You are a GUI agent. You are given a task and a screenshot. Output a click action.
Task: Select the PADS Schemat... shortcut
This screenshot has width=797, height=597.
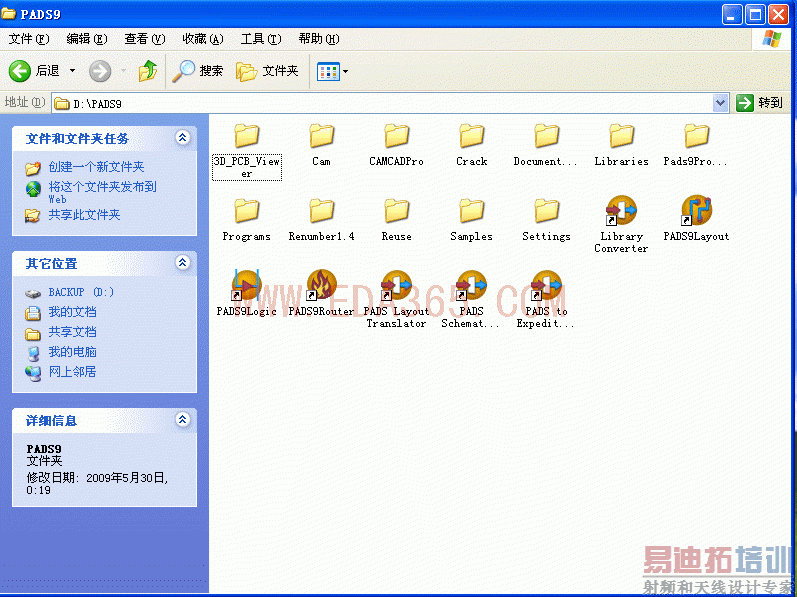pyautogui.click(x=471, y=300)
